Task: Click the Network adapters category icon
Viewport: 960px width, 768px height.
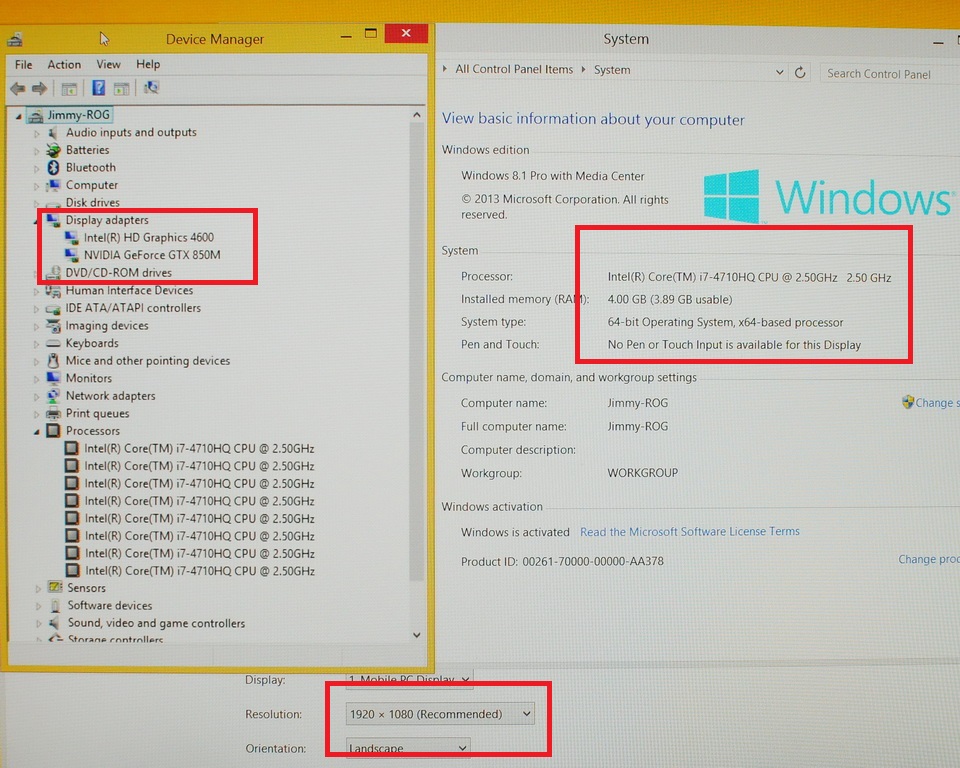Action: coord(53,396)
